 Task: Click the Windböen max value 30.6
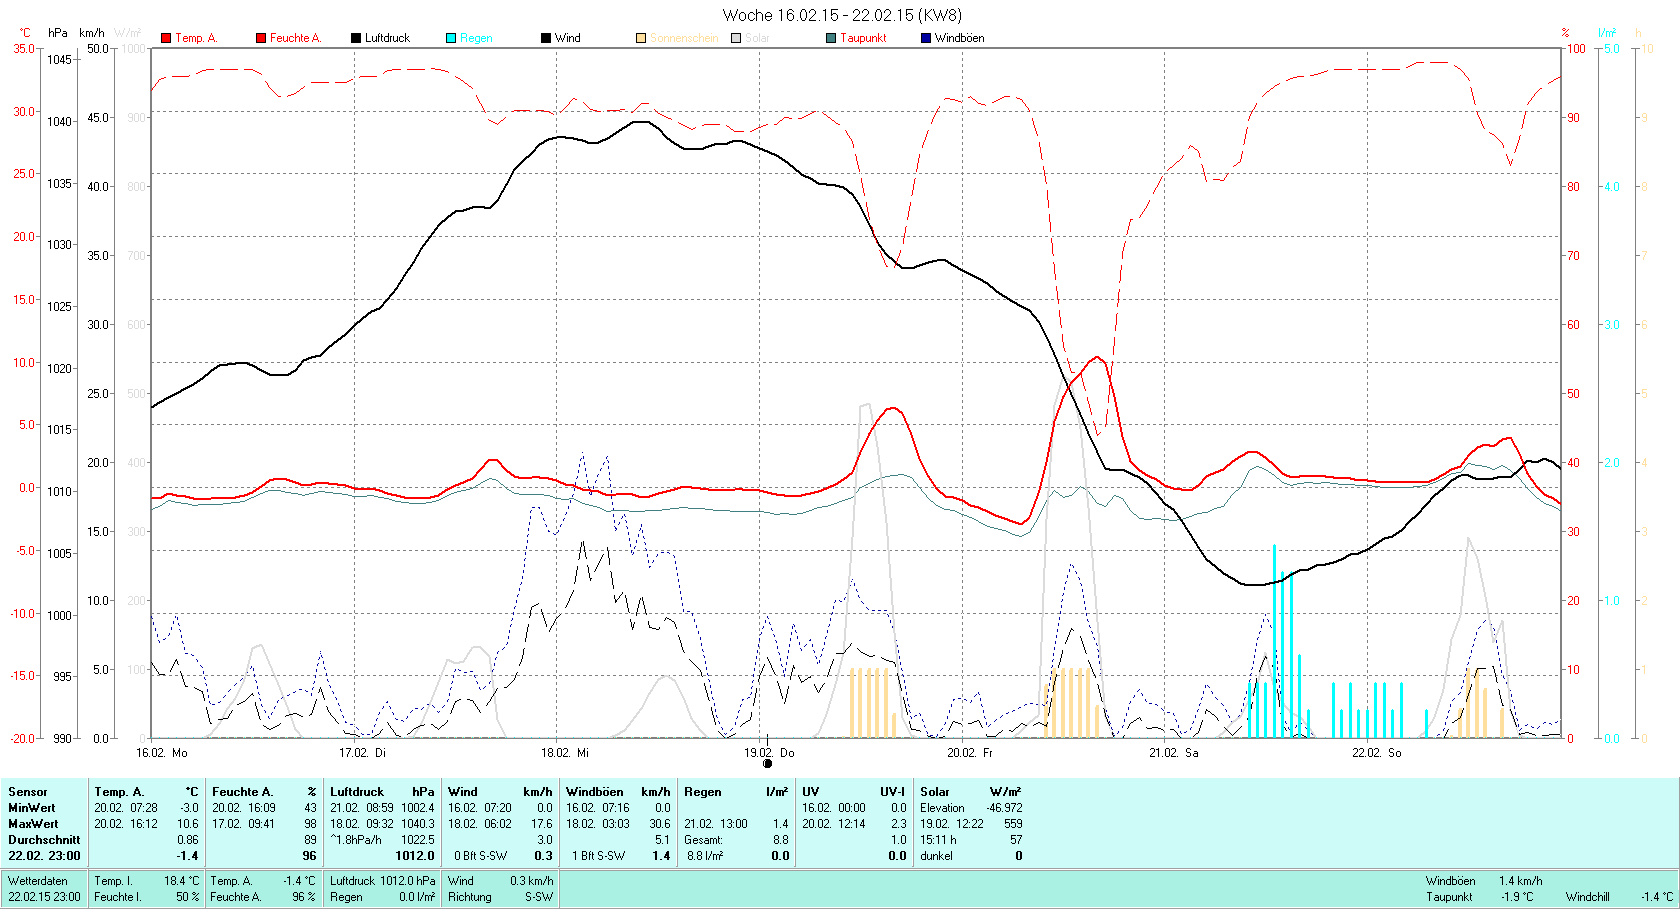tap(660, 823)
